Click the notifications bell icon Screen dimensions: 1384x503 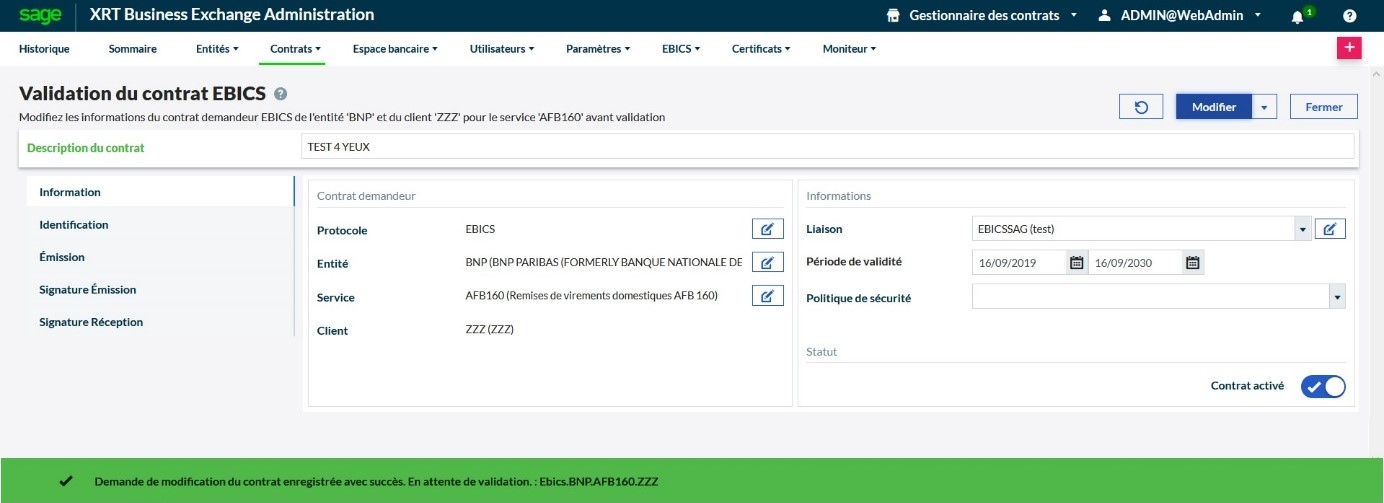coord(1298,16)
